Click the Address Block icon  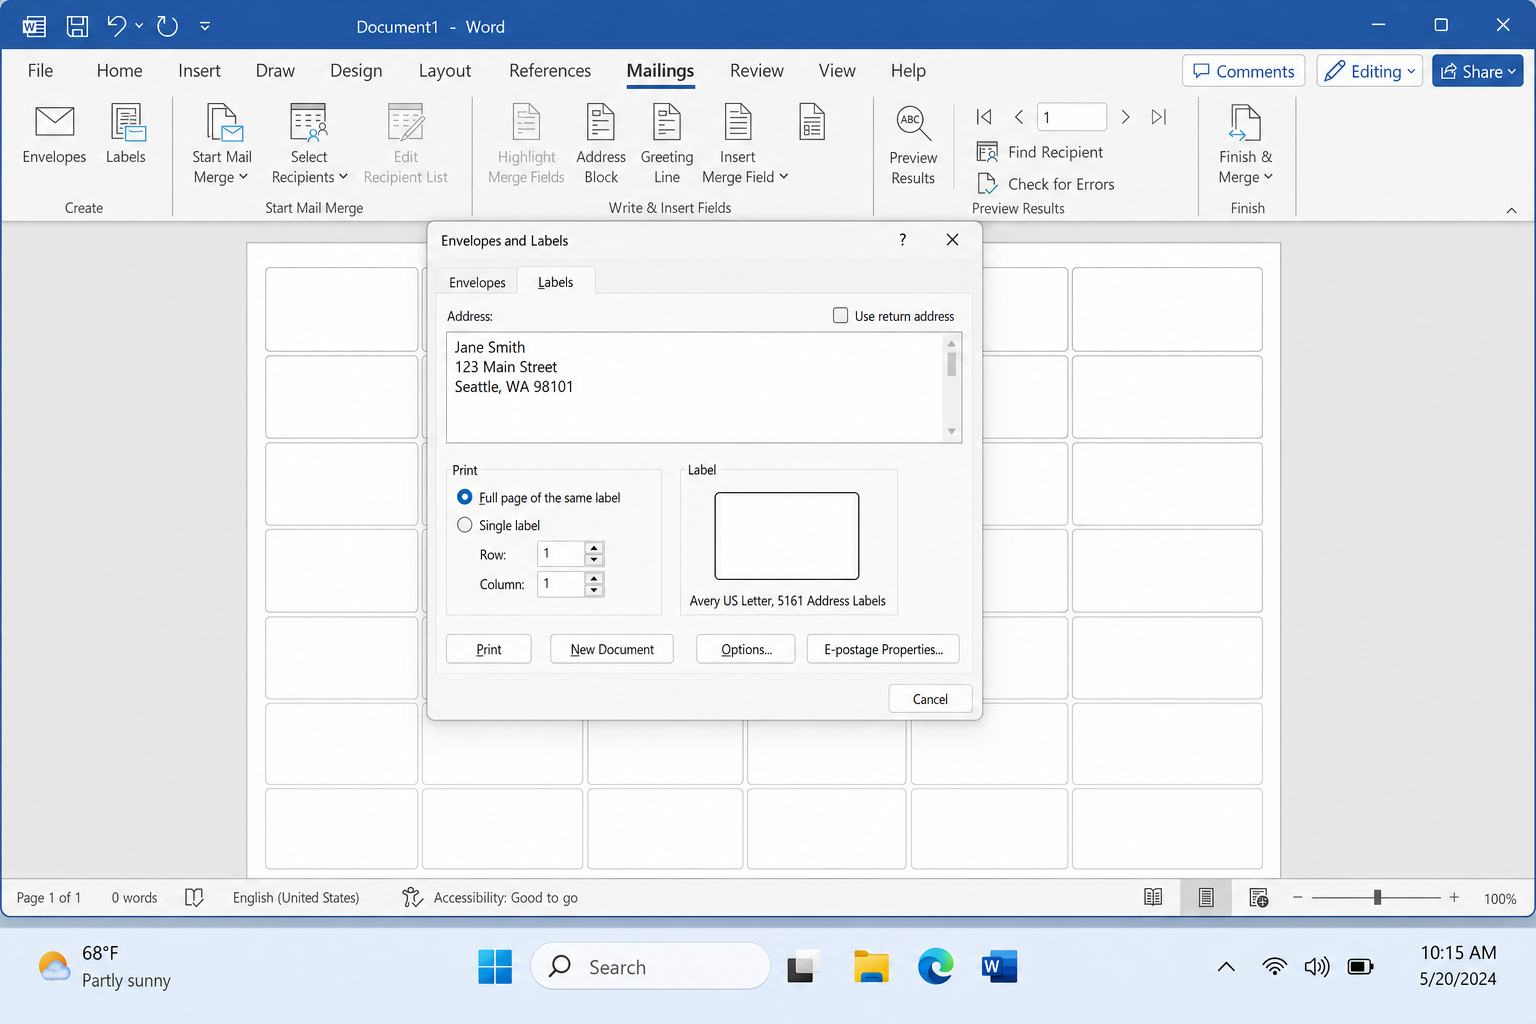coord(601,145)
